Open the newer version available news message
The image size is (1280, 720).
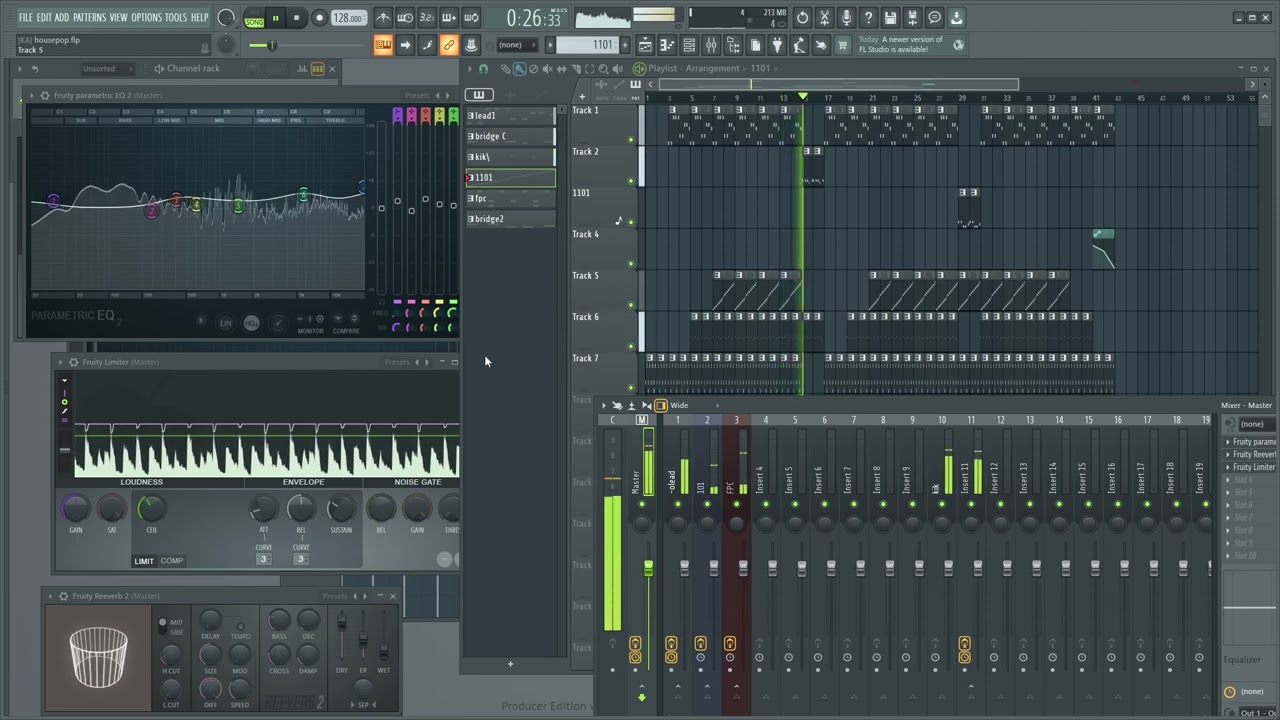coord(900,44)
